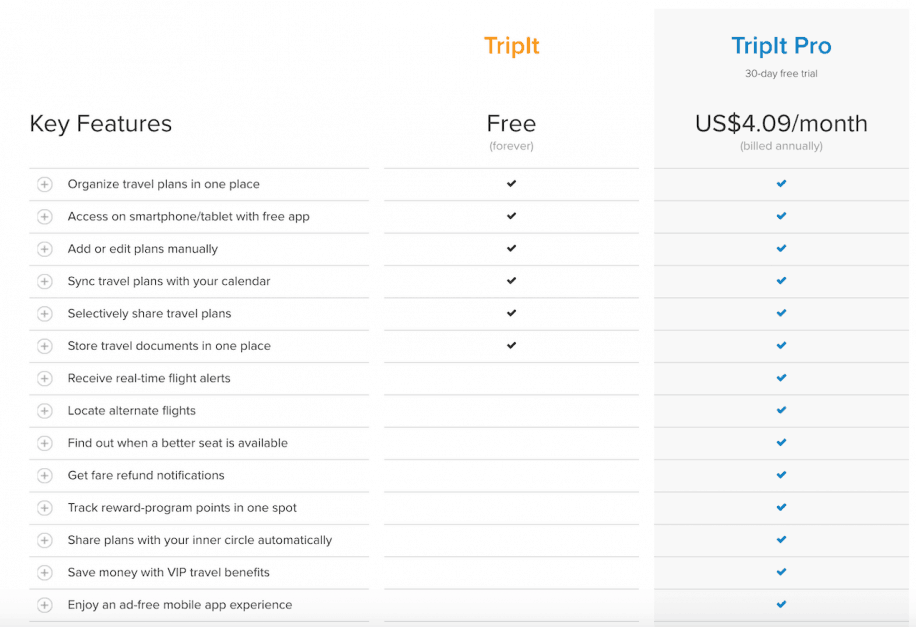Click the blue checkmark for 'Enjoy an ad-free mobile app experience'
916x627 pixels.
781,604
